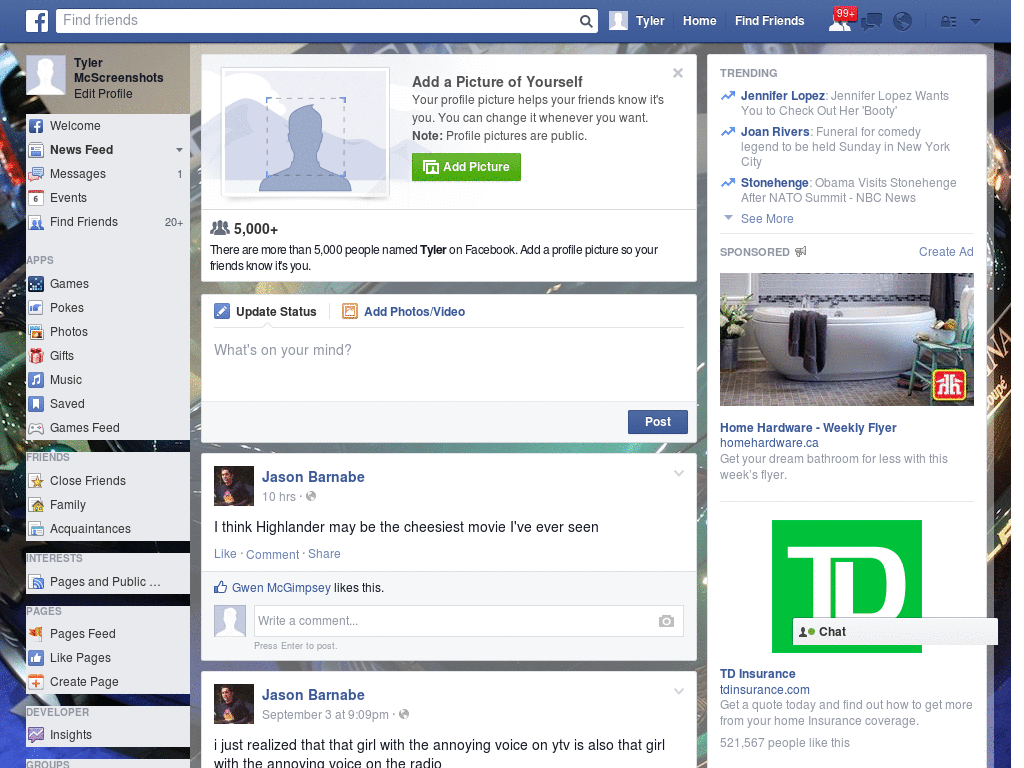This screenshot has height=768, width=1024.
Task: Click the Create Ad link
Action: click(x=946, y=252)
